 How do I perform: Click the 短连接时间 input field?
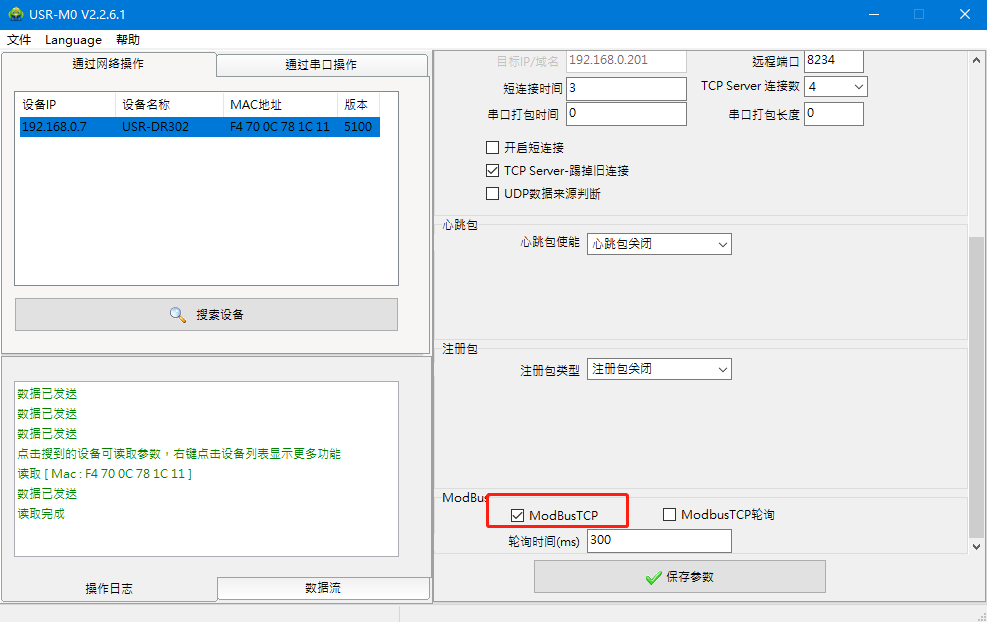626,88
